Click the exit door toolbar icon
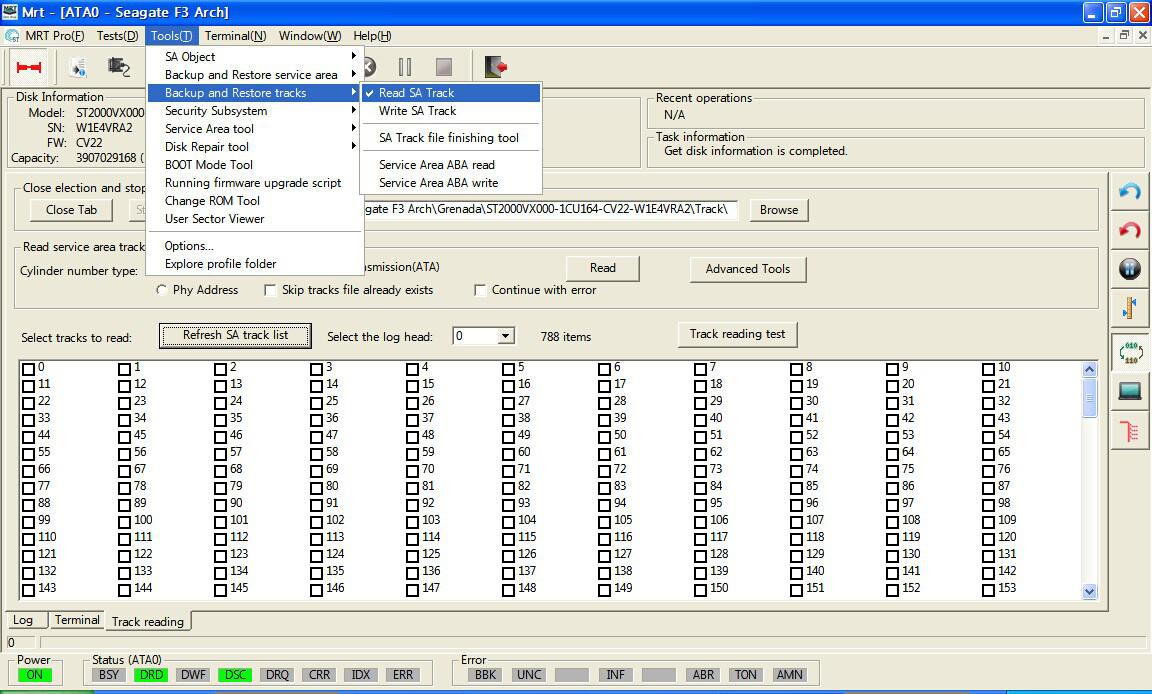The height and width of the screenshot is (694, 1152). pos(496,68)
